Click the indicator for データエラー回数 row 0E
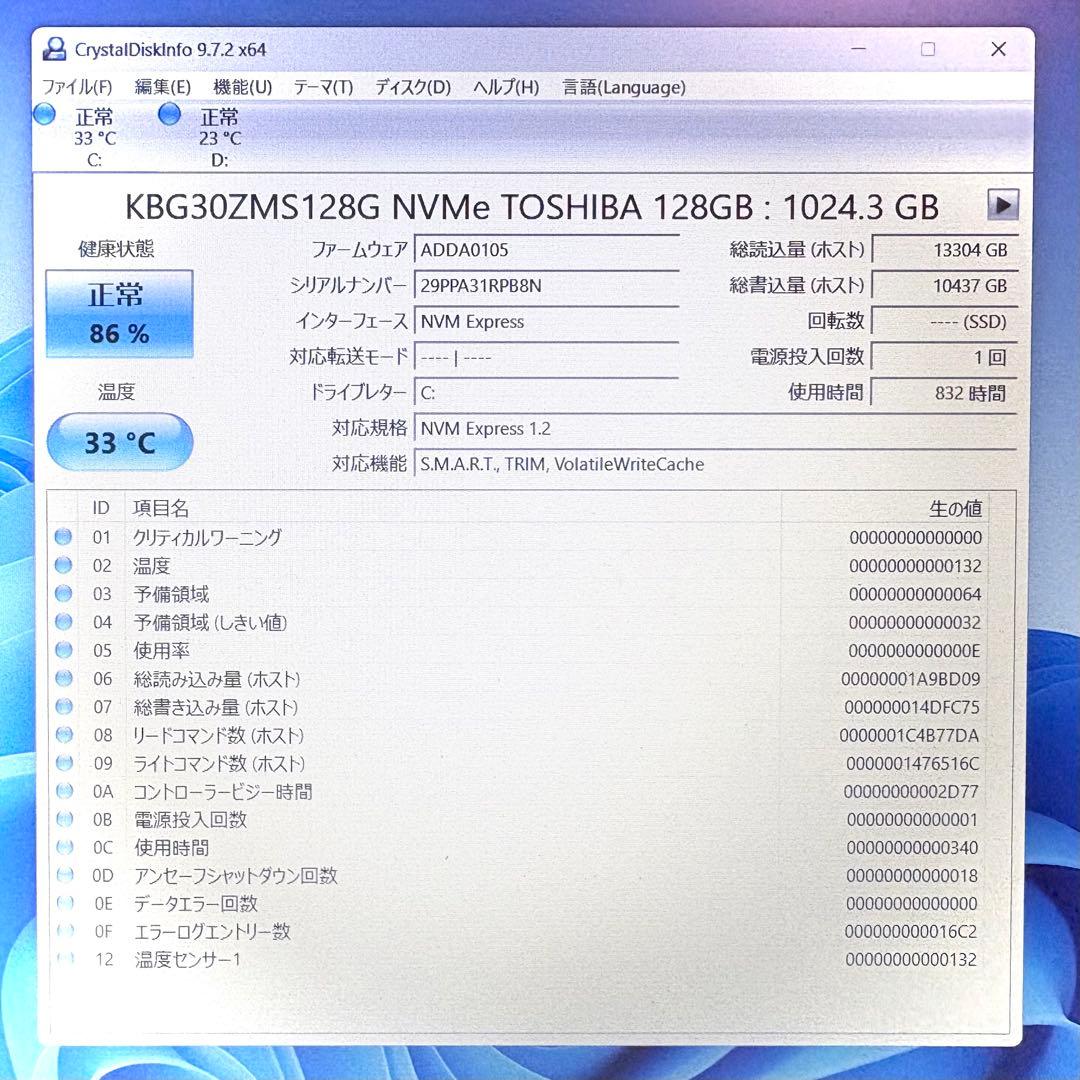Image resolution: width=1080 pixels, height=1080 pixels. (62, 904)
